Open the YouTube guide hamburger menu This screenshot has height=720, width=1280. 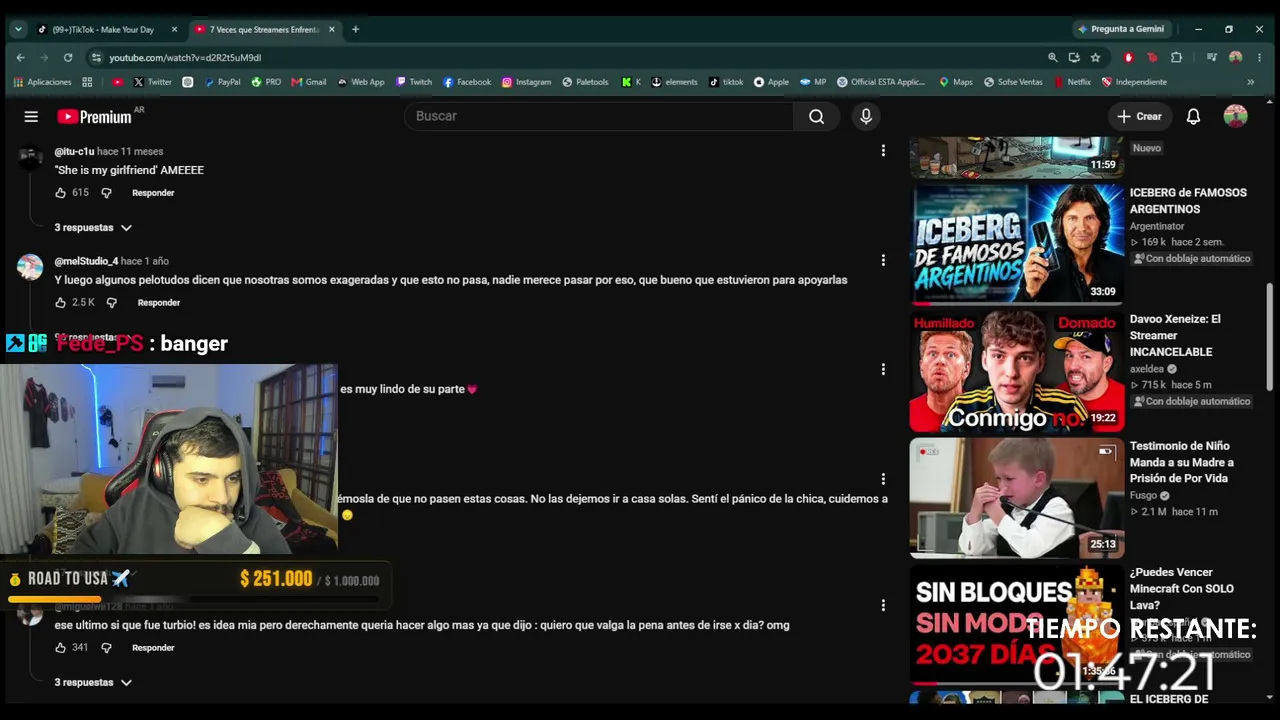coord(31,117)
